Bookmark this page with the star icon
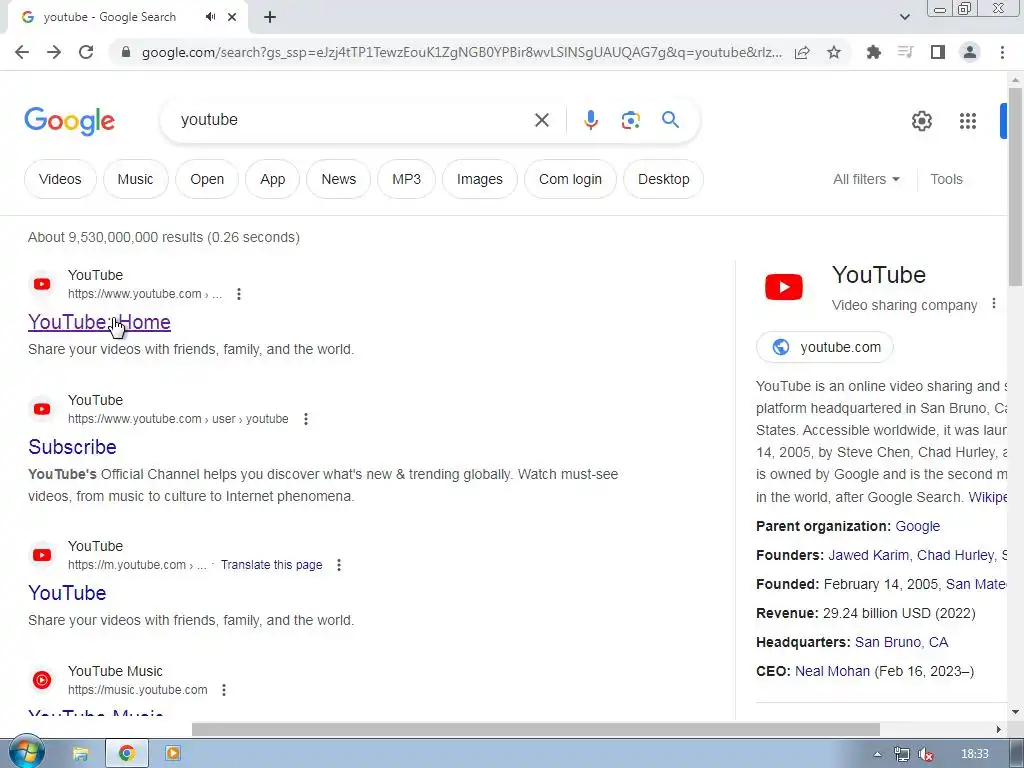Screen dimensions: 1024x768 [x=833, y=52]
